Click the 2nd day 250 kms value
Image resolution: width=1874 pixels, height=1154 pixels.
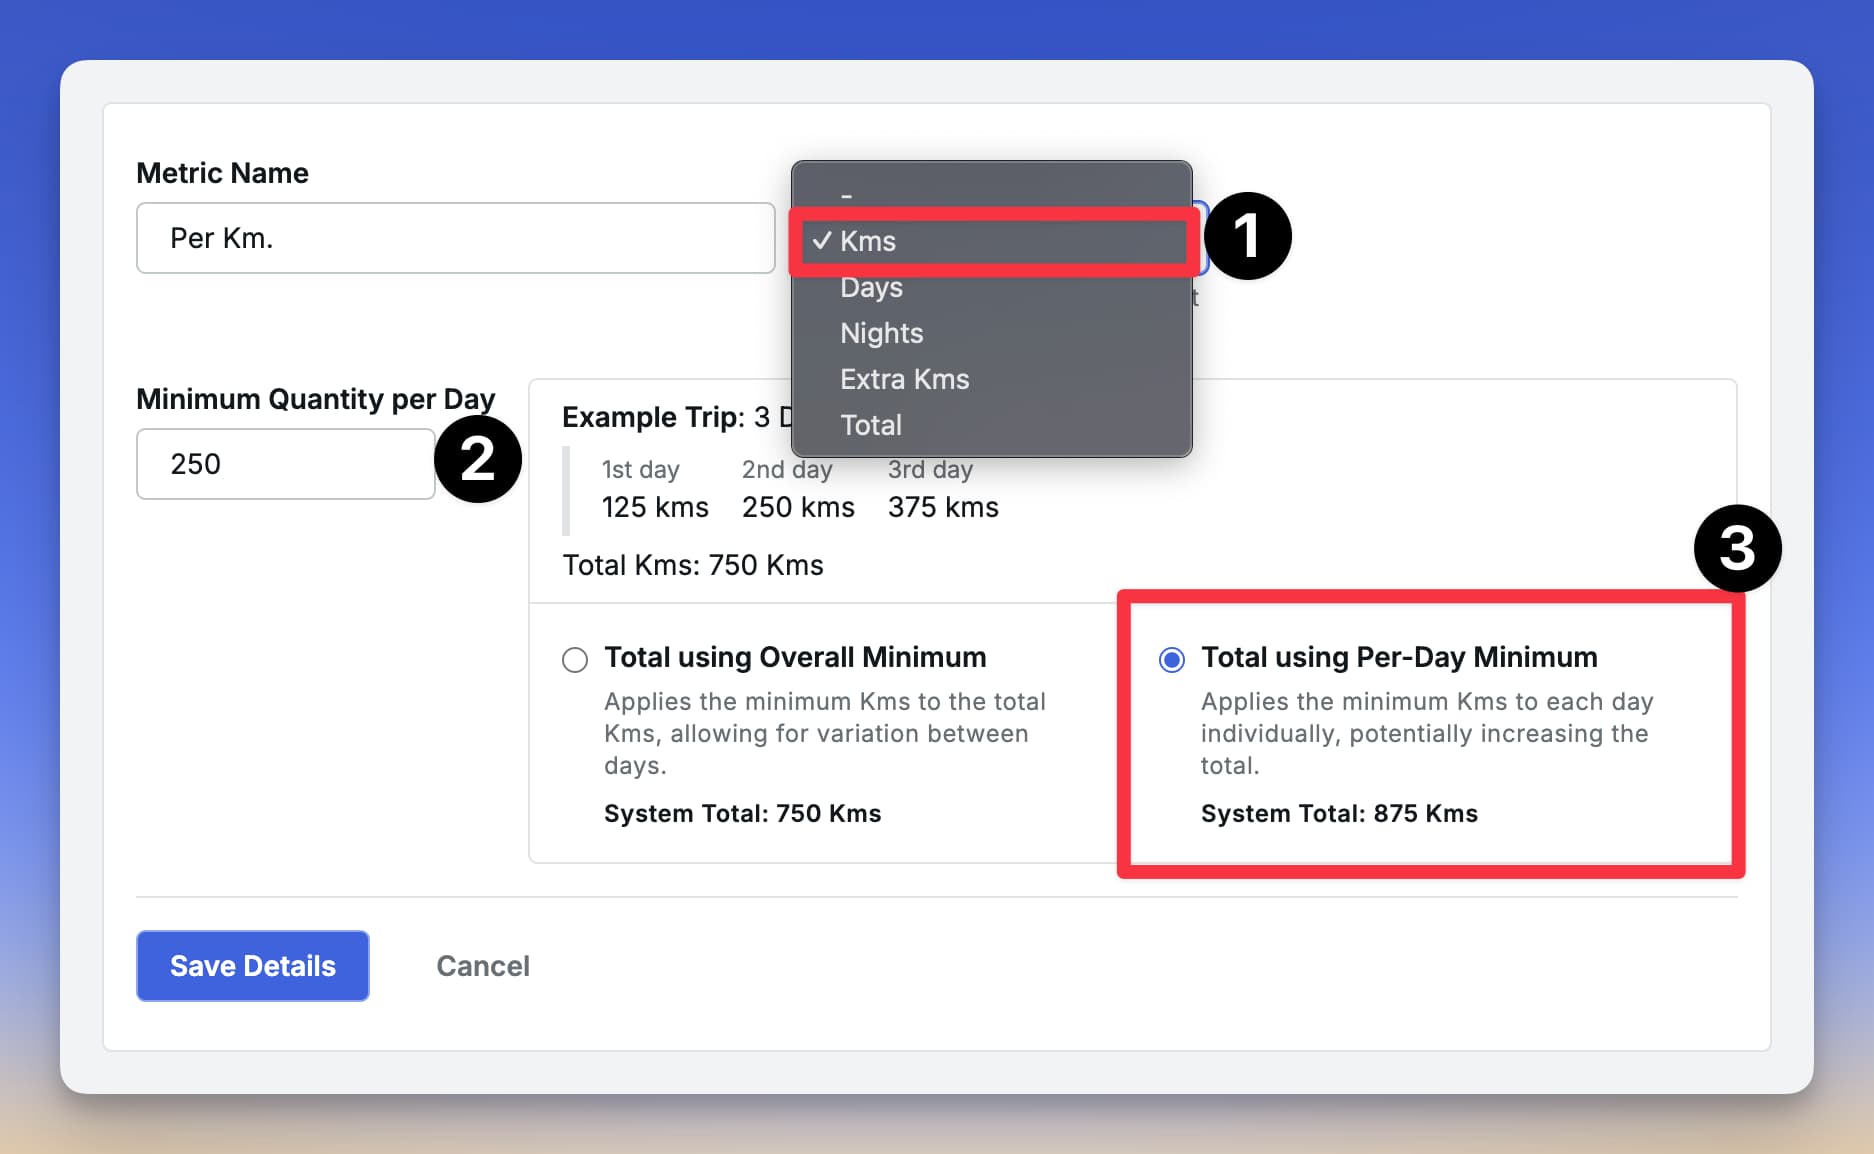798,507
